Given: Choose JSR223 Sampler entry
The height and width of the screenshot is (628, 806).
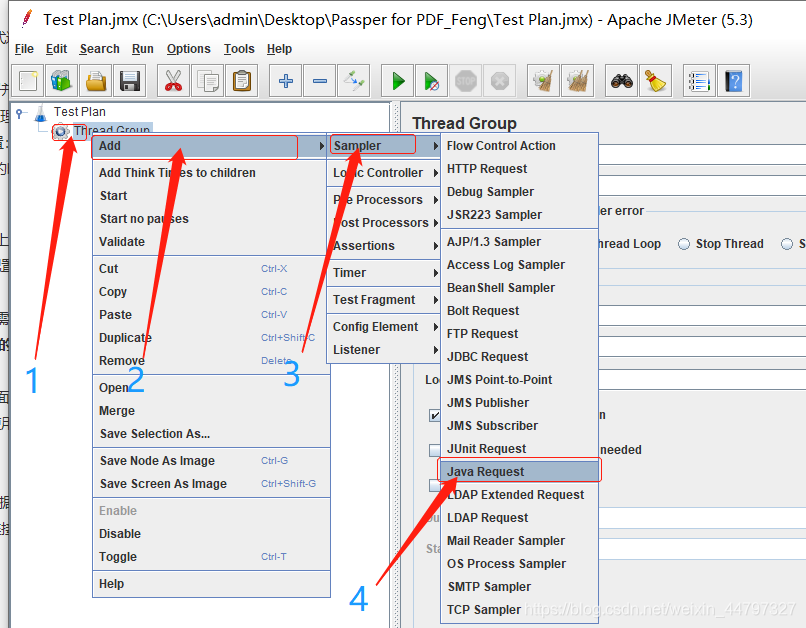Looking at the screenshot, I should tap(520, 215).
